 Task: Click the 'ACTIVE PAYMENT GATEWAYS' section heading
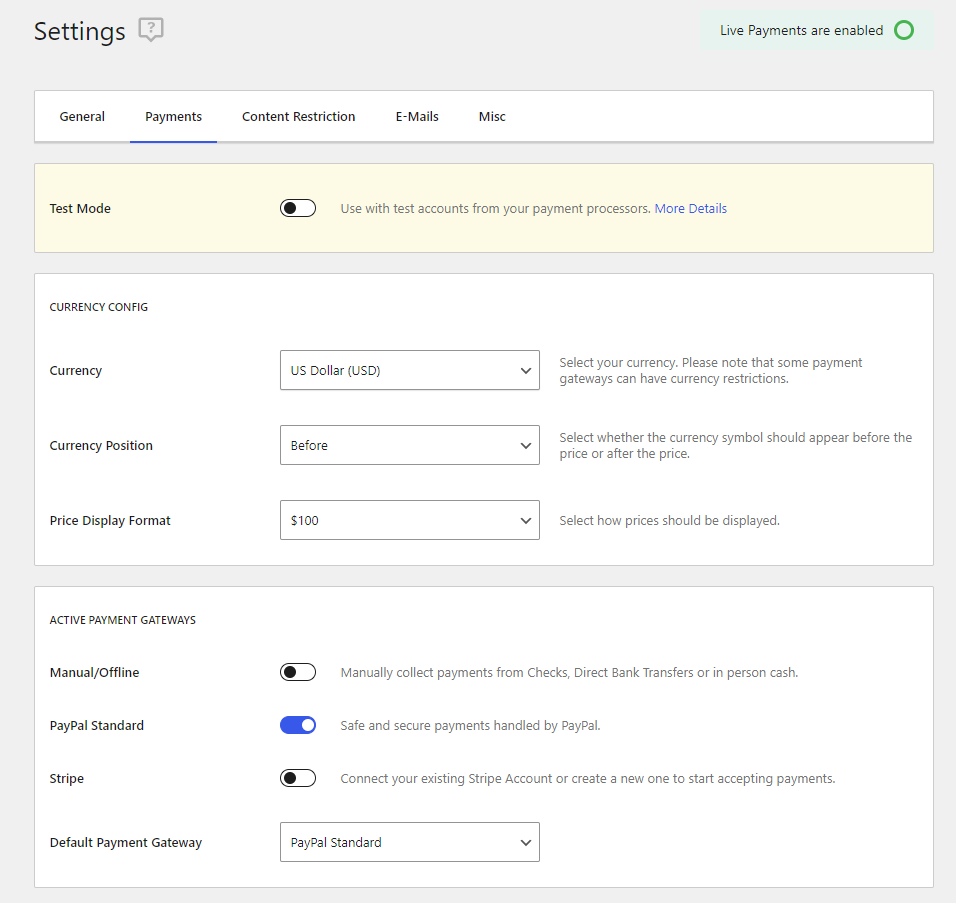point(123,620)
